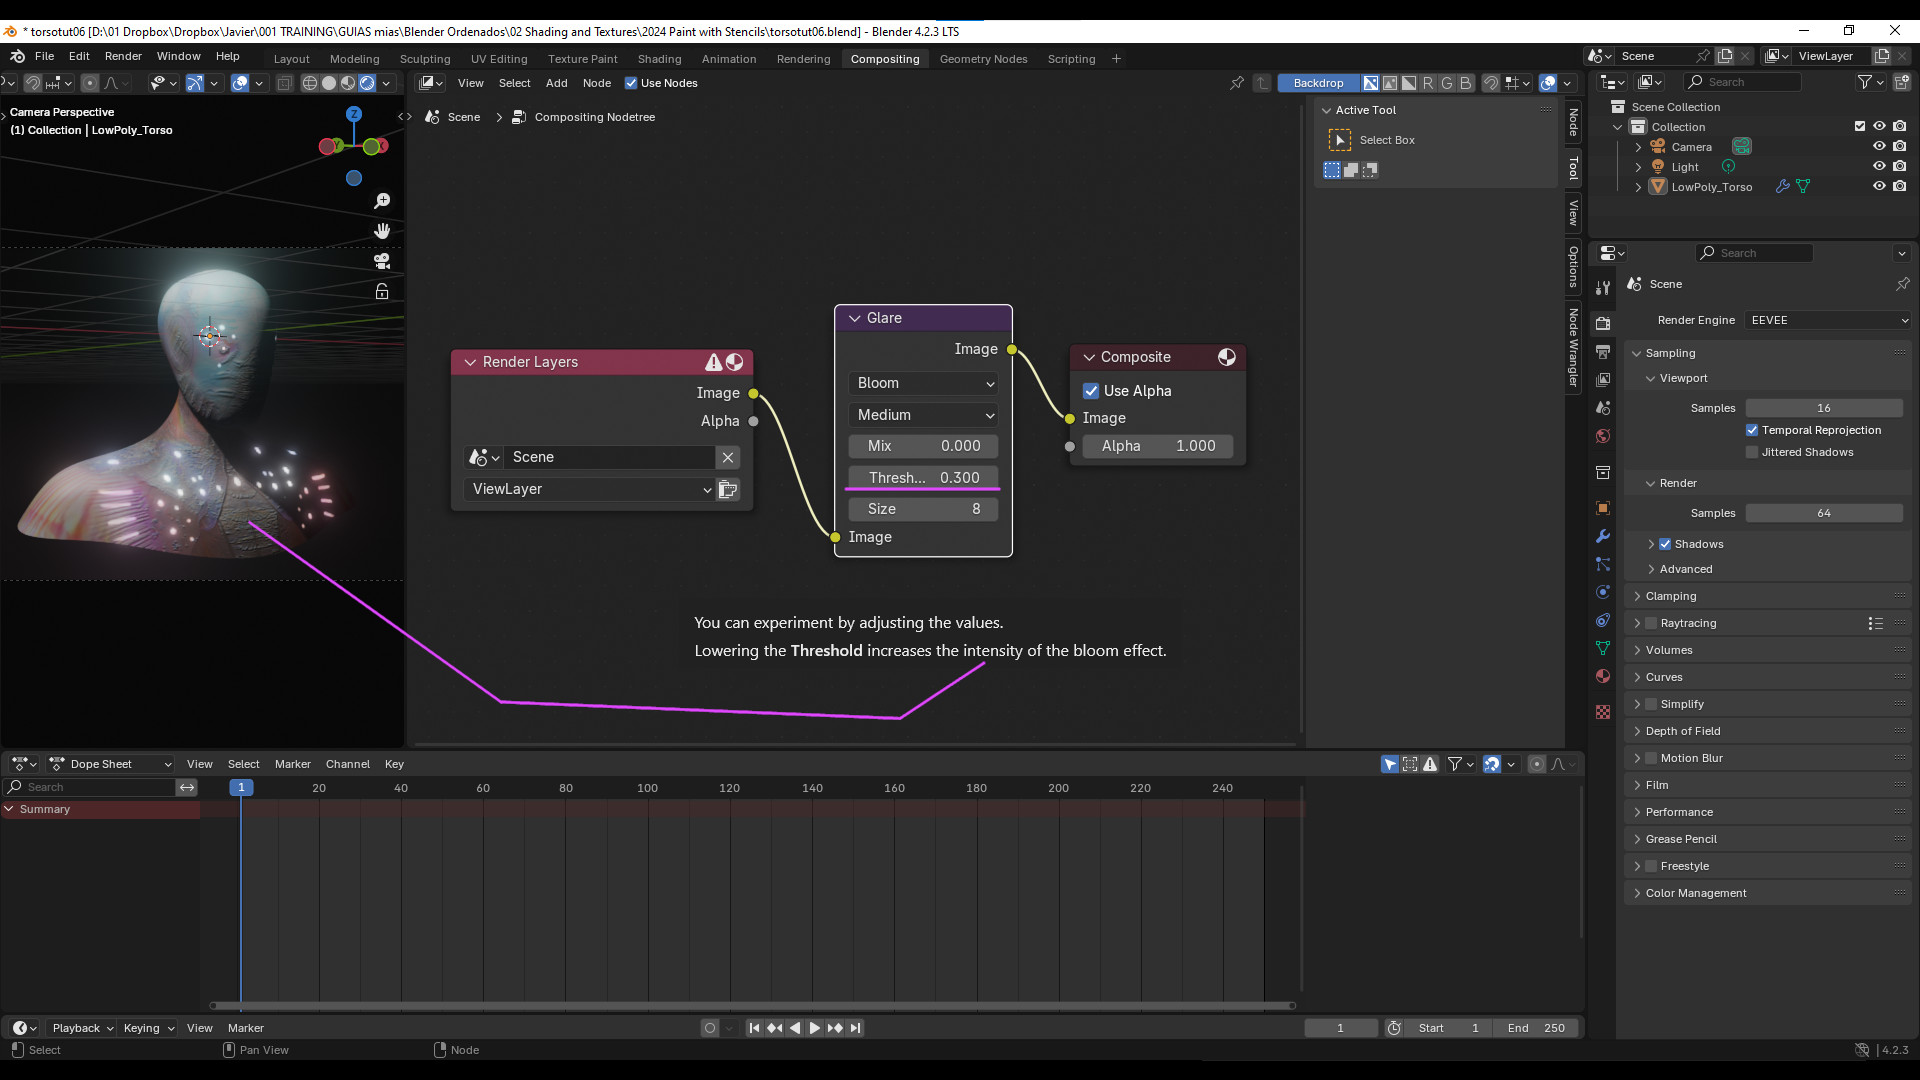Toggle Use Alpha on Composite node
Screen dimensions: 1920x1080
[x=1091, y=391]
